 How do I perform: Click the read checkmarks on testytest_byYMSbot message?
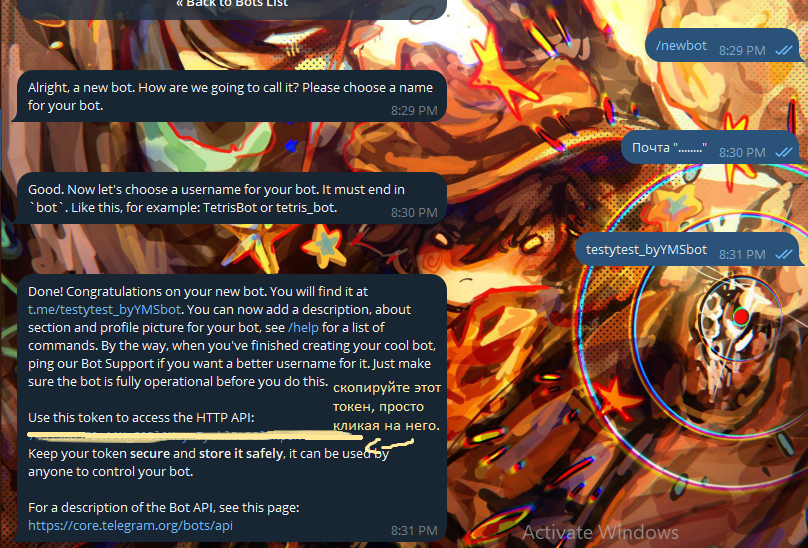point(784,254)
